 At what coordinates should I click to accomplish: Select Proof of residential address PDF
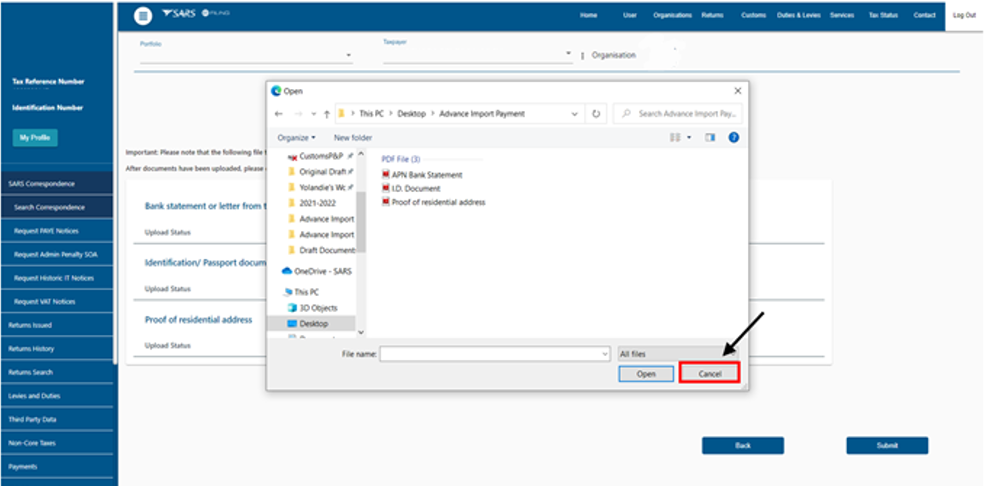(x=437, y=202)
